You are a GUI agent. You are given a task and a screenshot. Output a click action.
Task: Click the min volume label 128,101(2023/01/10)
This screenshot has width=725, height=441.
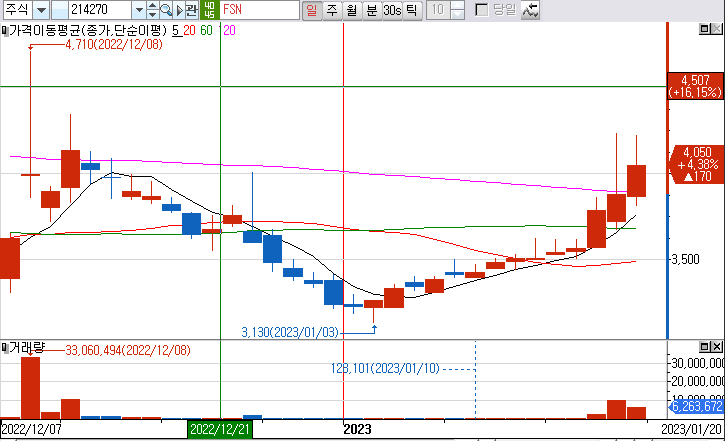click(385, 368)
